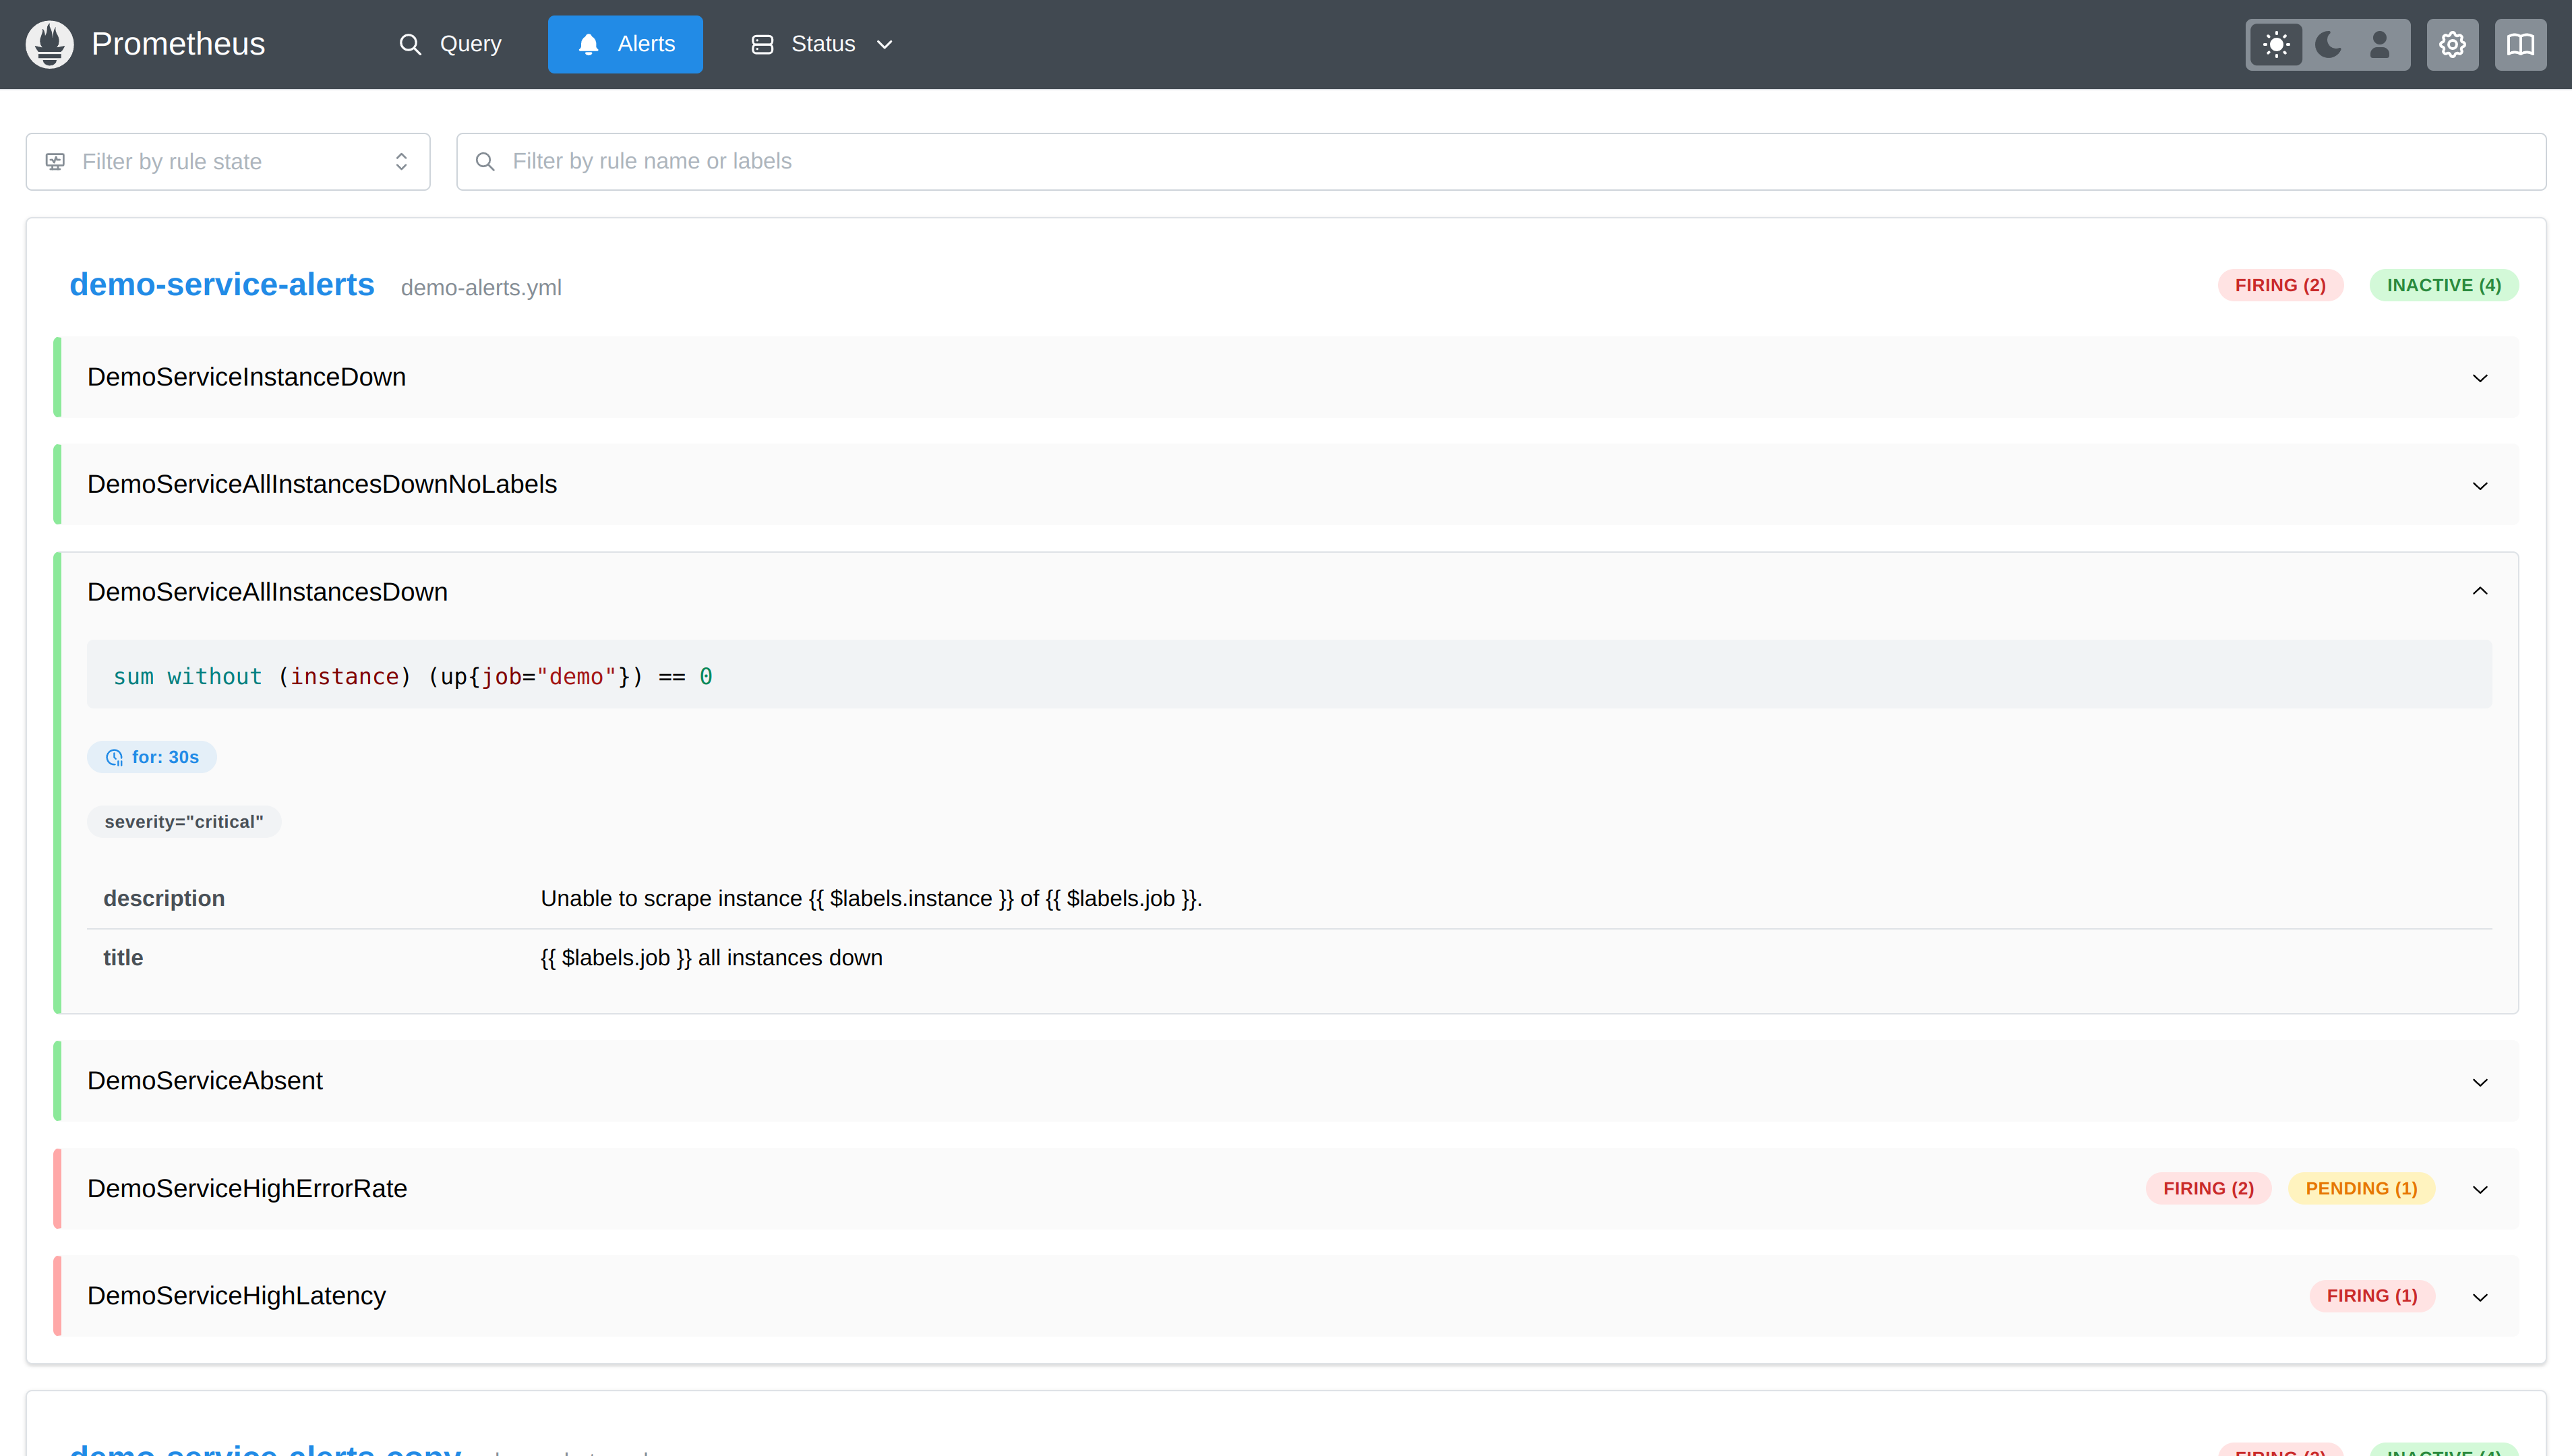Collapse the DemoServiceAllInstancesDown alert rule
The width and height of the screenshot is (2572, 1456).
2480,590
